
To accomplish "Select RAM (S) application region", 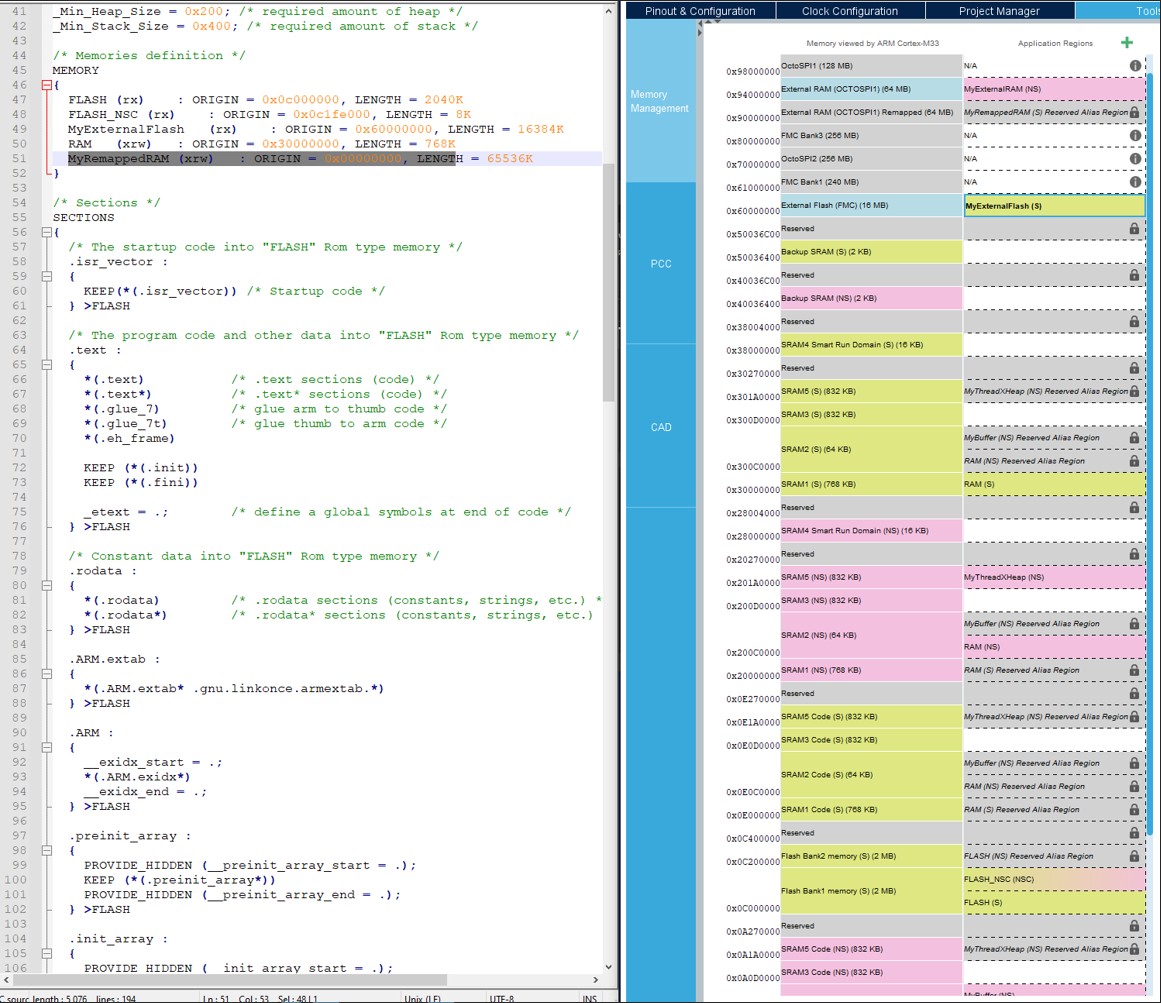I will click(x=1054, y=484).
